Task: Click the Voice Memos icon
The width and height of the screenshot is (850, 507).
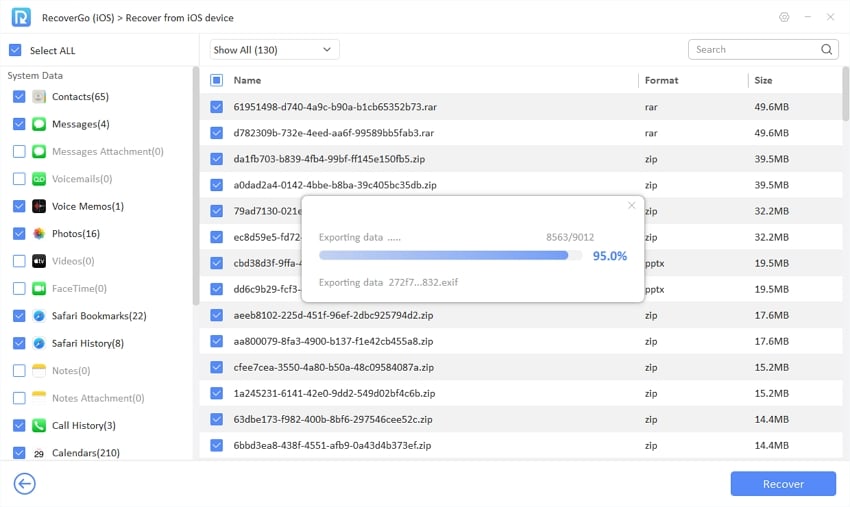Action: pyautogui.click(x=39, y=206)
